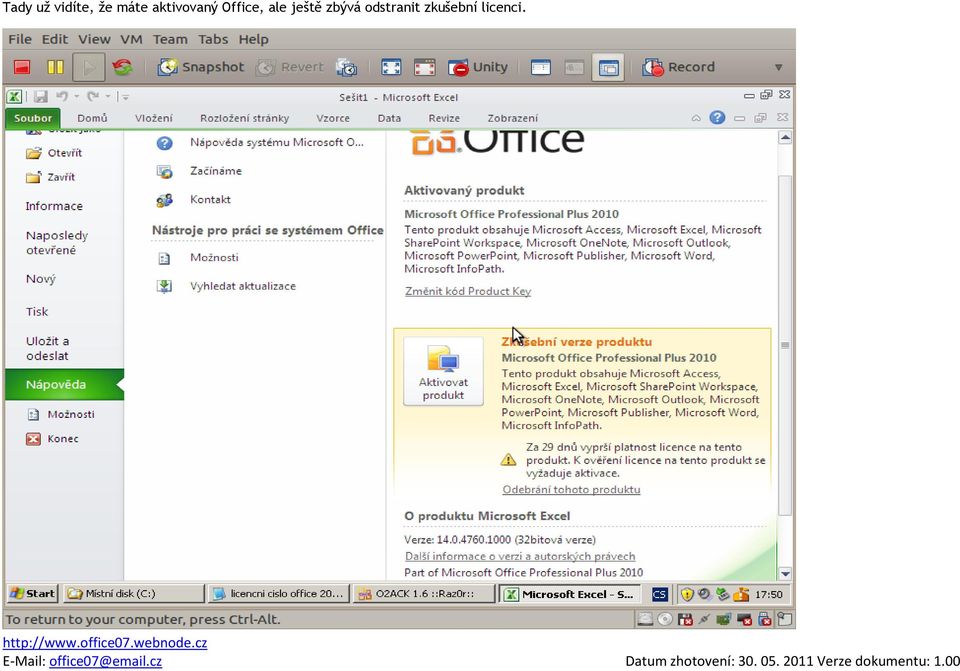Screen dimensions: 960x671
Task: Open Customize Quick Access Toolbar dropdown
Action: (x=124, y=96)
